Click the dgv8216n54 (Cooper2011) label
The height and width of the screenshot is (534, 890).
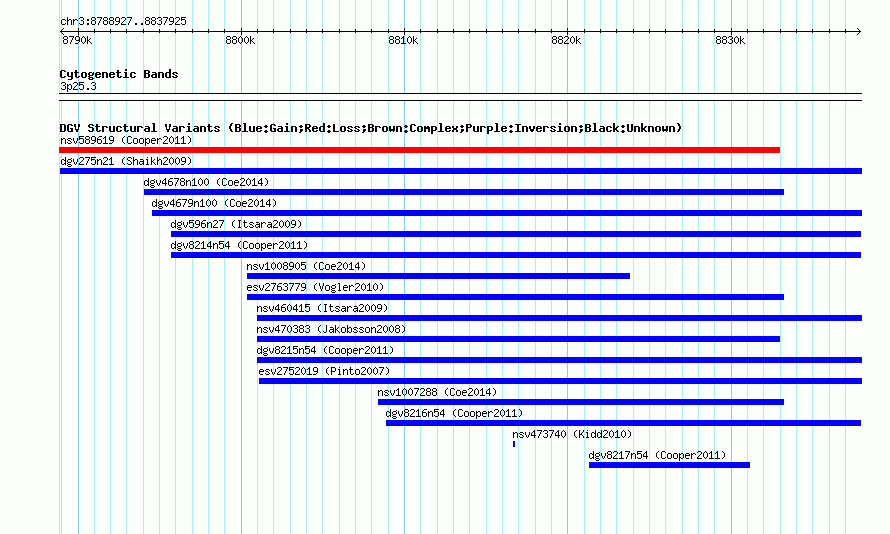(x=454, y=413)
